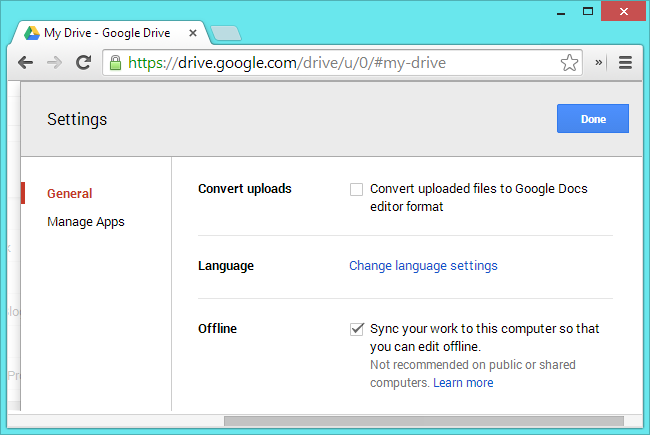Bookmark this page with the star icon
650x435 pixels.
569,63
